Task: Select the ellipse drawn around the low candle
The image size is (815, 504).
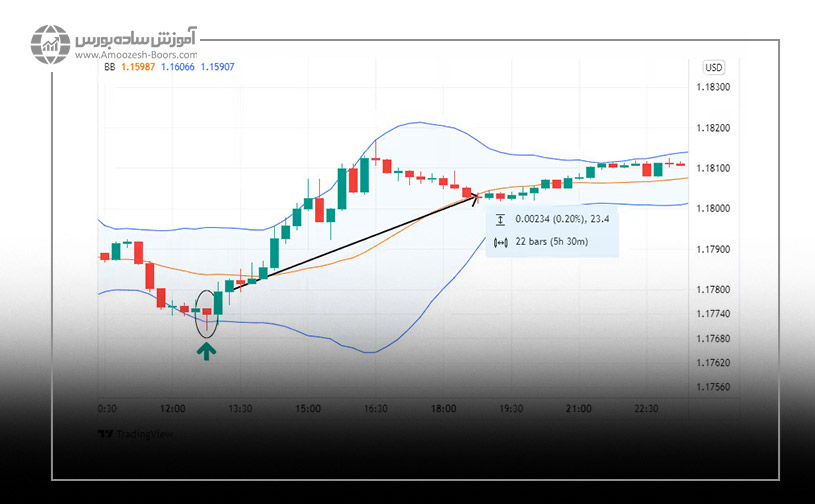Action: click(206, 312)
